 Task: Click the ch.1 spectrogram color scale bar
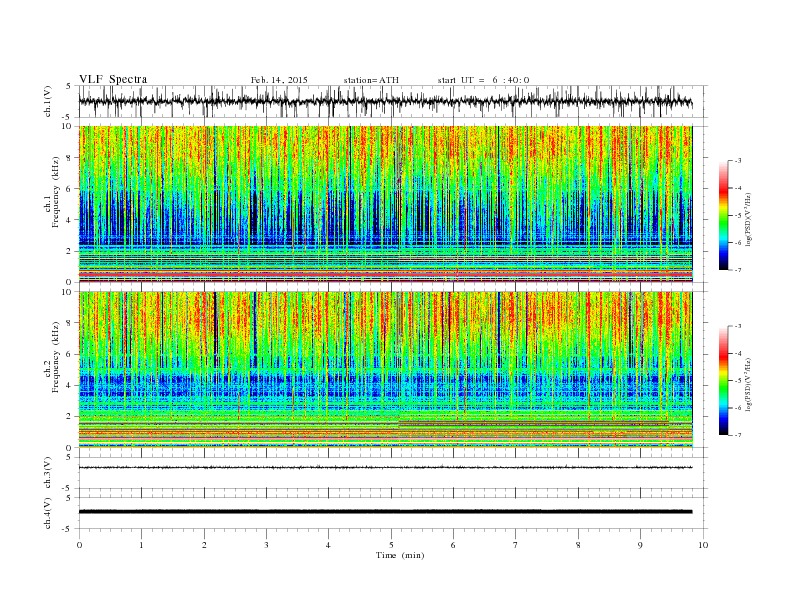tap(723, 215)
